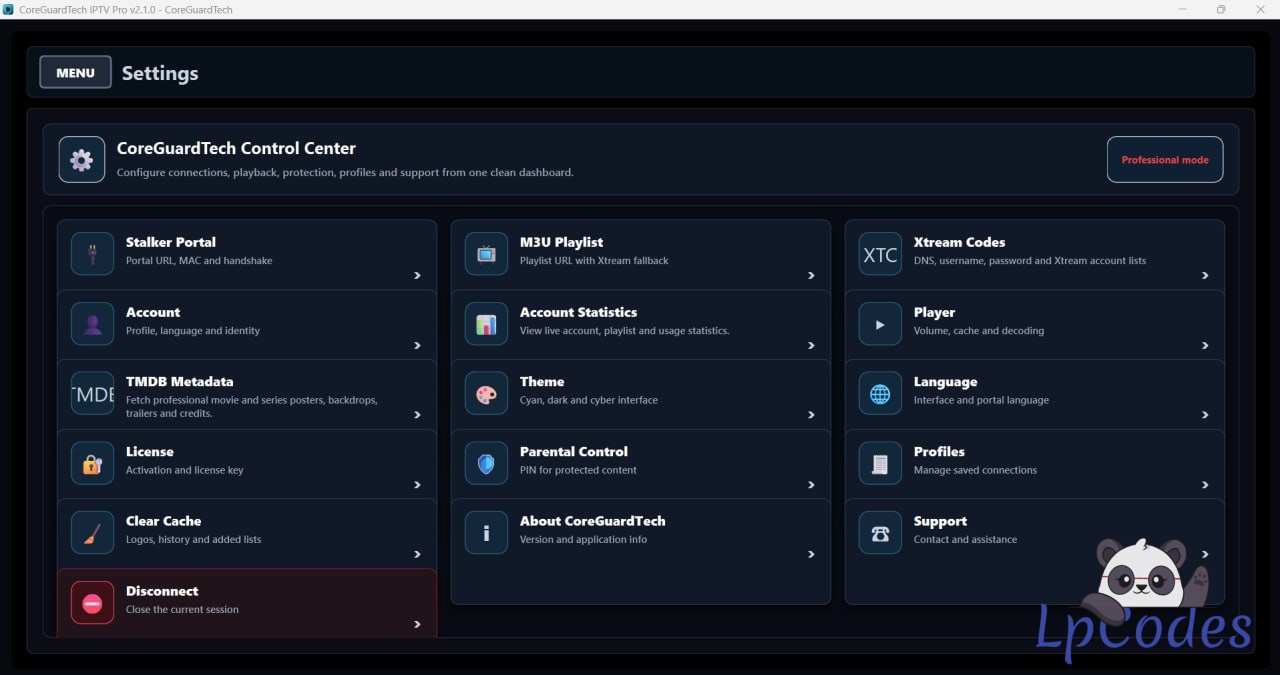Screen dimensions: 1280x675
Task: Click the Profiles document icon
Action: click(880, 464)
